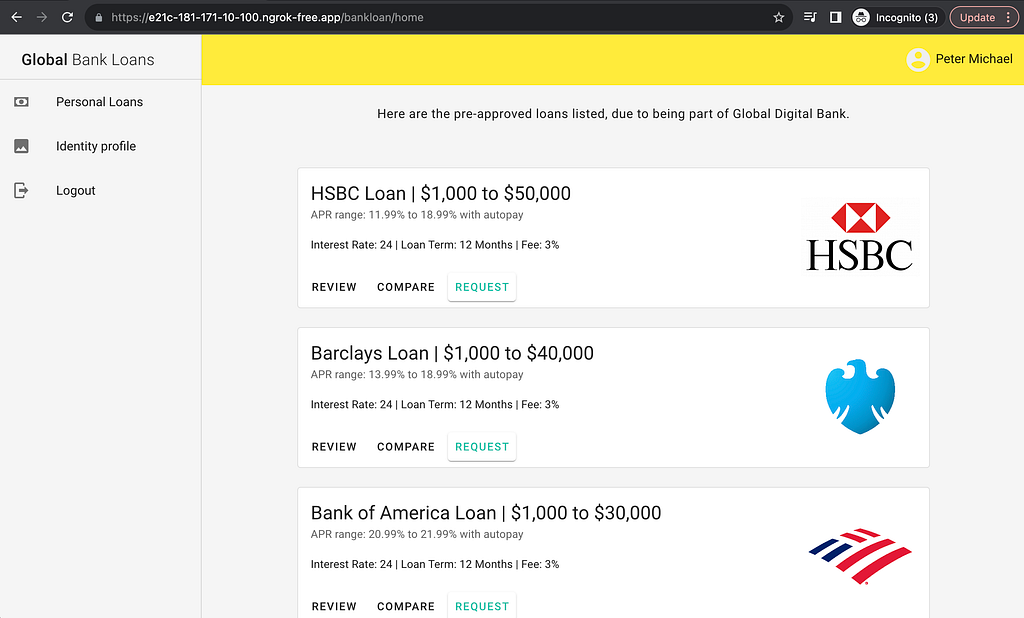Click the user avatar icon
The height and width of the screenshot is (618, 1024).
point(918,59)
